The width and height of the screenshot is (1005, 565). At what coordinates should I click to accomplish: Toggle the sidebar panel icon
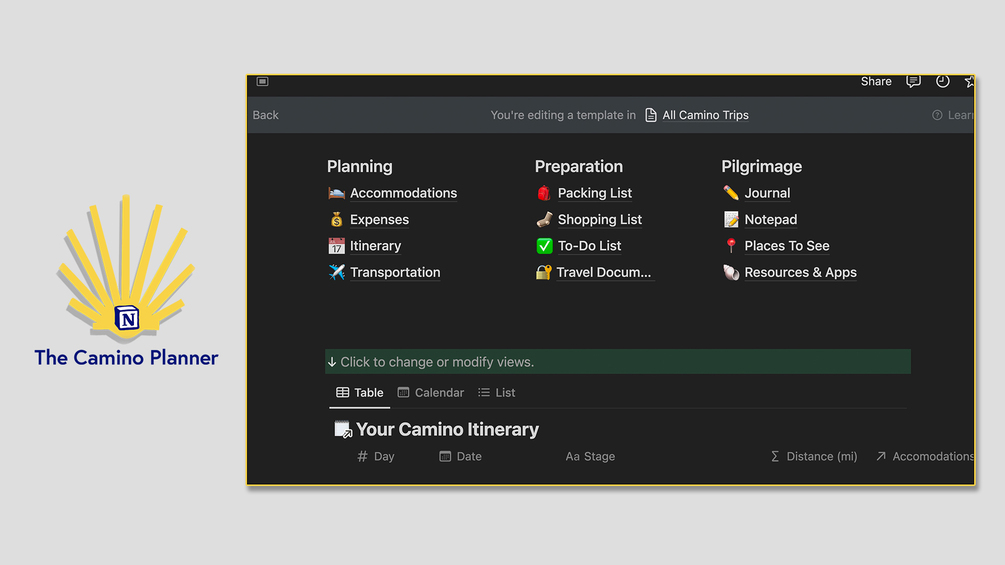coord(262,81)
